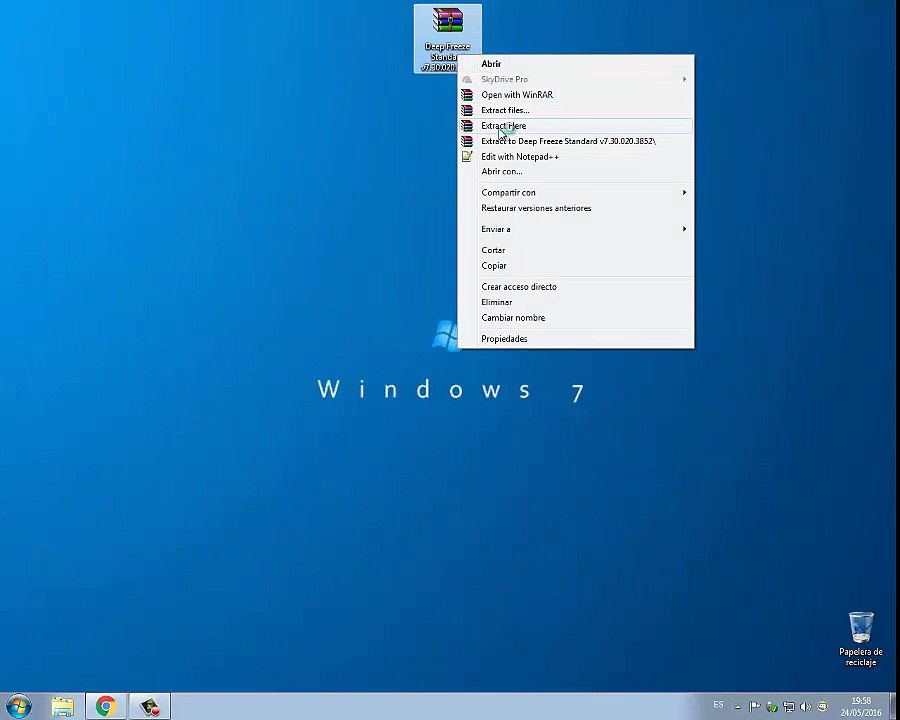Select Extract Here option
This screenshot has height=720, width=900.
pyautogui.click(x=576, y=126)
